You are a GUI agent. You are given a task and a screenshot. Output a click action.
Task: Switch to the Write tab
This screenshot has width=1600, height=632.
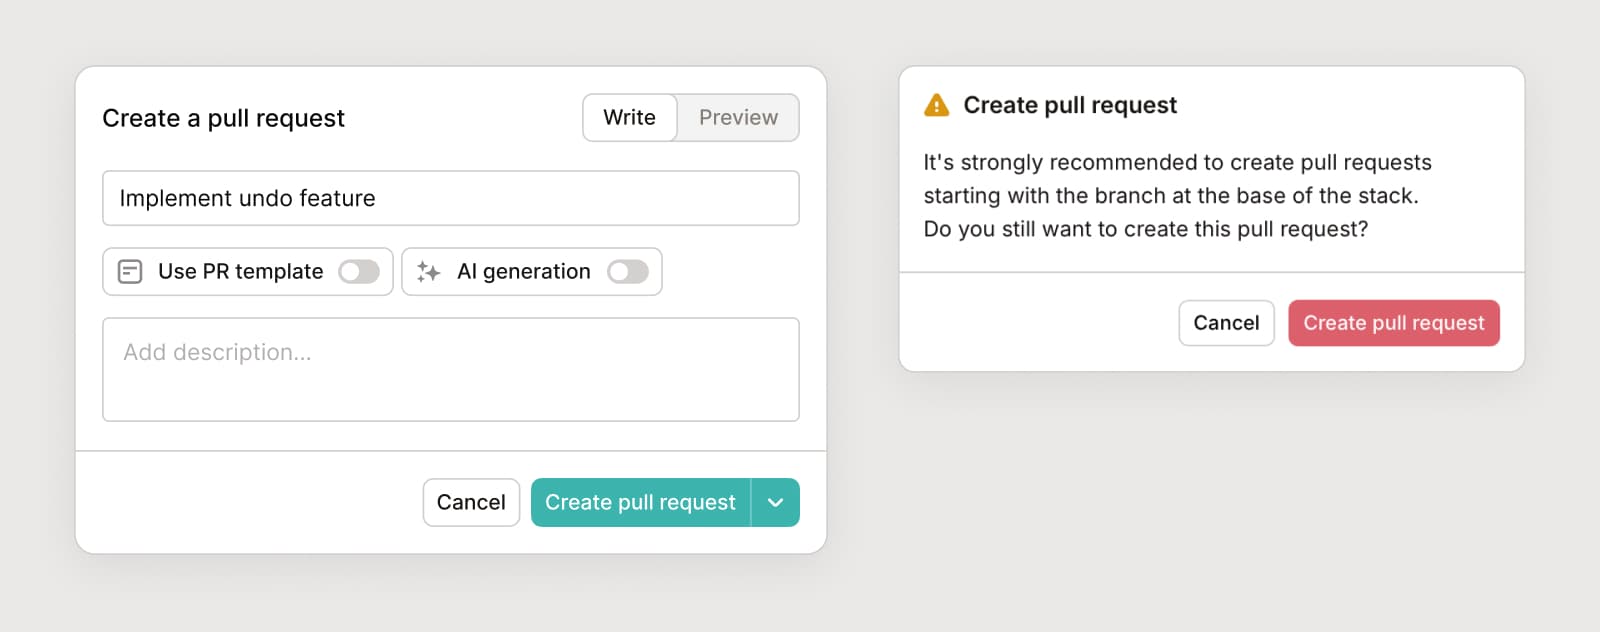[x=629, y=118]
